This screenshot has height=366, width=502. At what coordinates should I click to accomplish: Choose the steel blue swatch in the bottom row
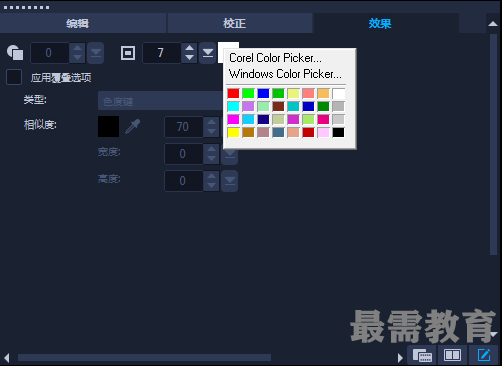pos(278,132)
